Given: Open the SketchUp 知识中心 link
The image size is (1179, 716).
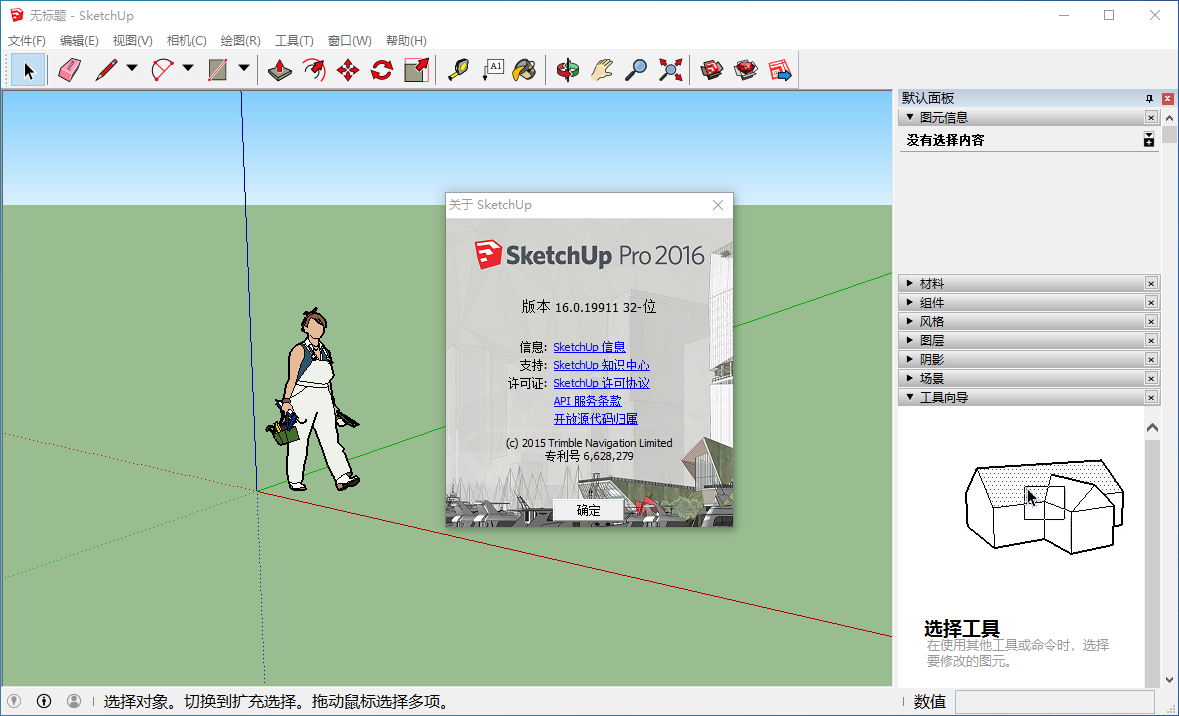Looking at the screenshot, I should [602, 365].
